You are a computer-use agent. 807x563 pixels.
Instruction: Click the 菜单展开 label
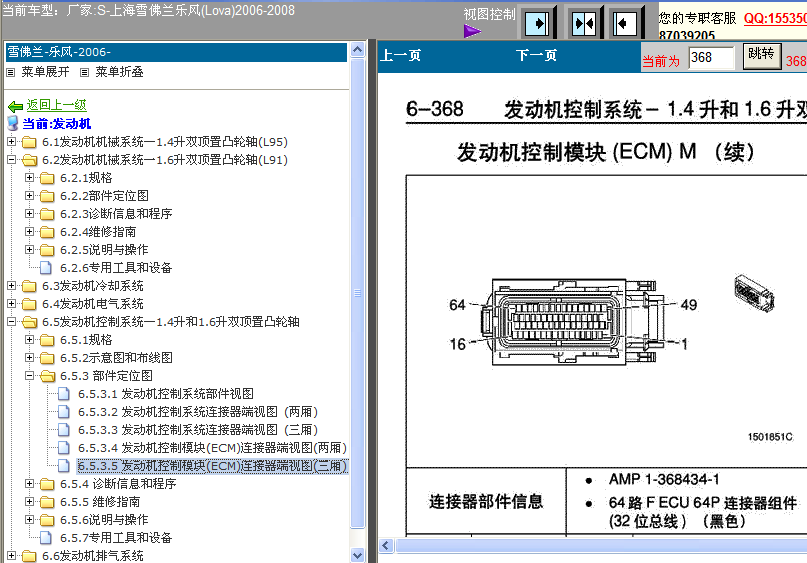click(x=45, y=72)
